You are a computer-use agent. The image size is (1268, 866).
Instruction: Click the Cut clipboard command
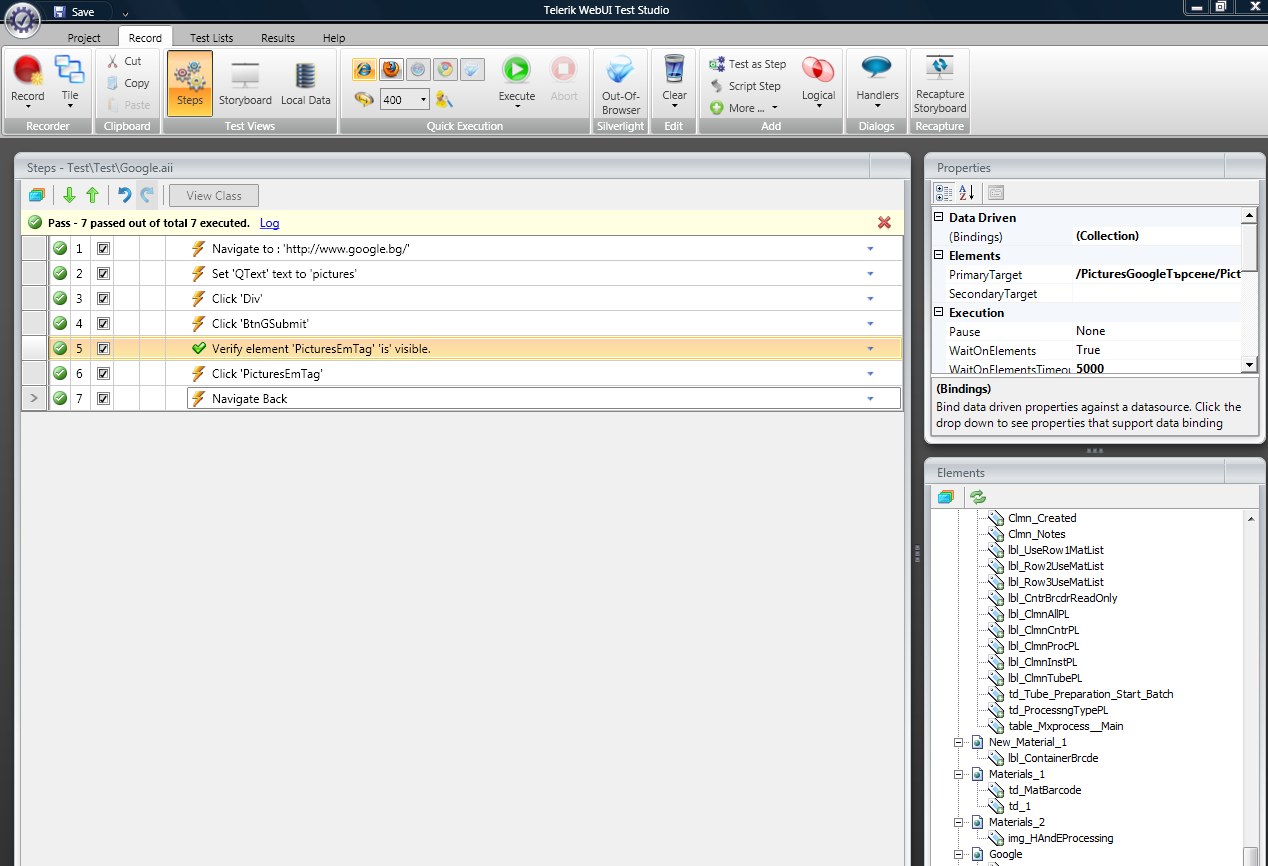coord(126,61)
